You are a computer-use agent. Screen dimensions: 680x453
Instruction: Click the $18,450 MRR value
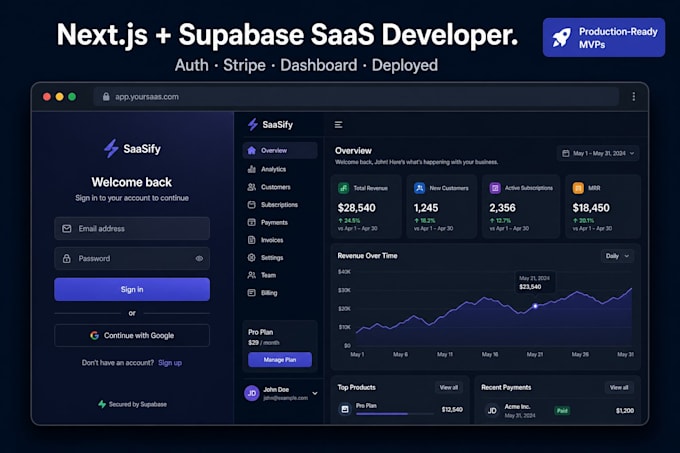[591, 208]
